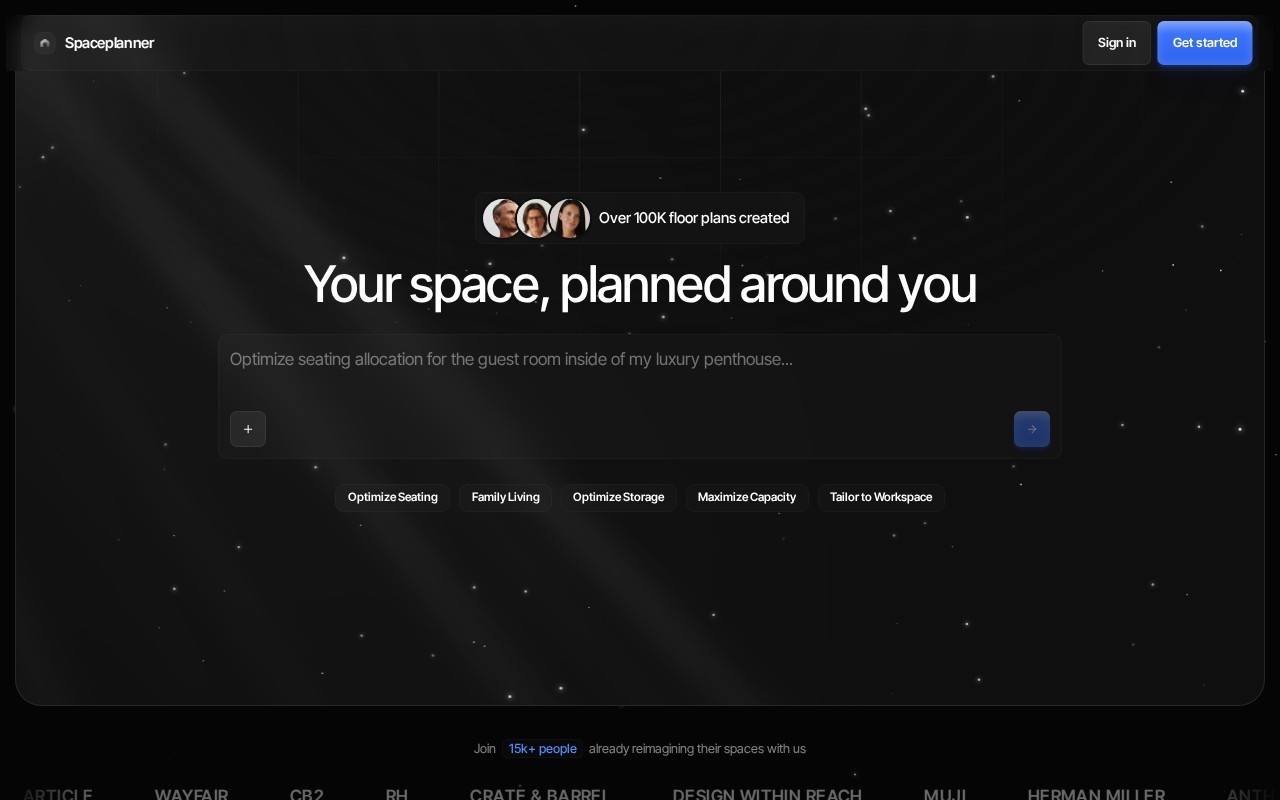Choose the Tailor to Workspace chip

tap(881, 497)
